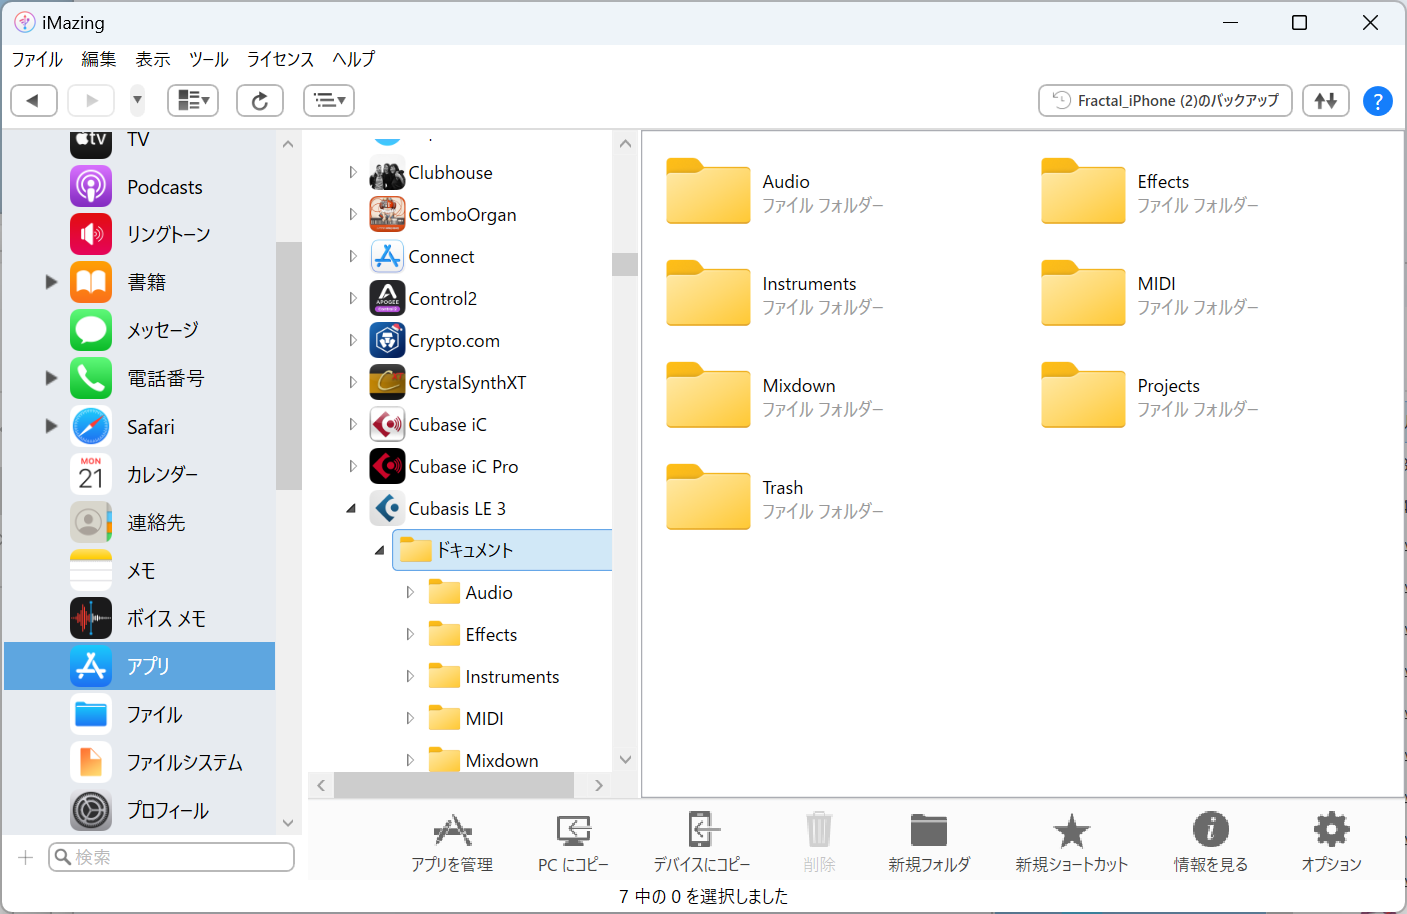
Task: Select the リングトーン ringtone icon
Action: [91, 234]
